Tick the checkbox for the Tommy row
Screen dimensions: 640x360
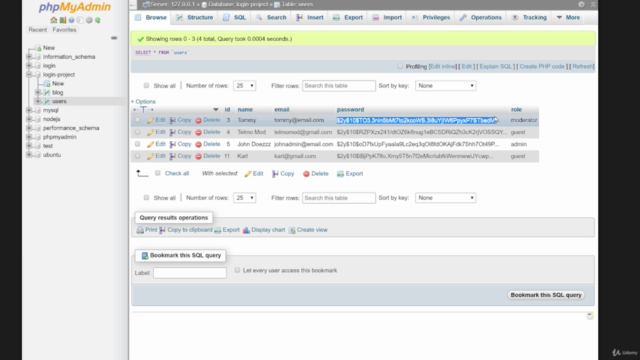tap(138, 120)
